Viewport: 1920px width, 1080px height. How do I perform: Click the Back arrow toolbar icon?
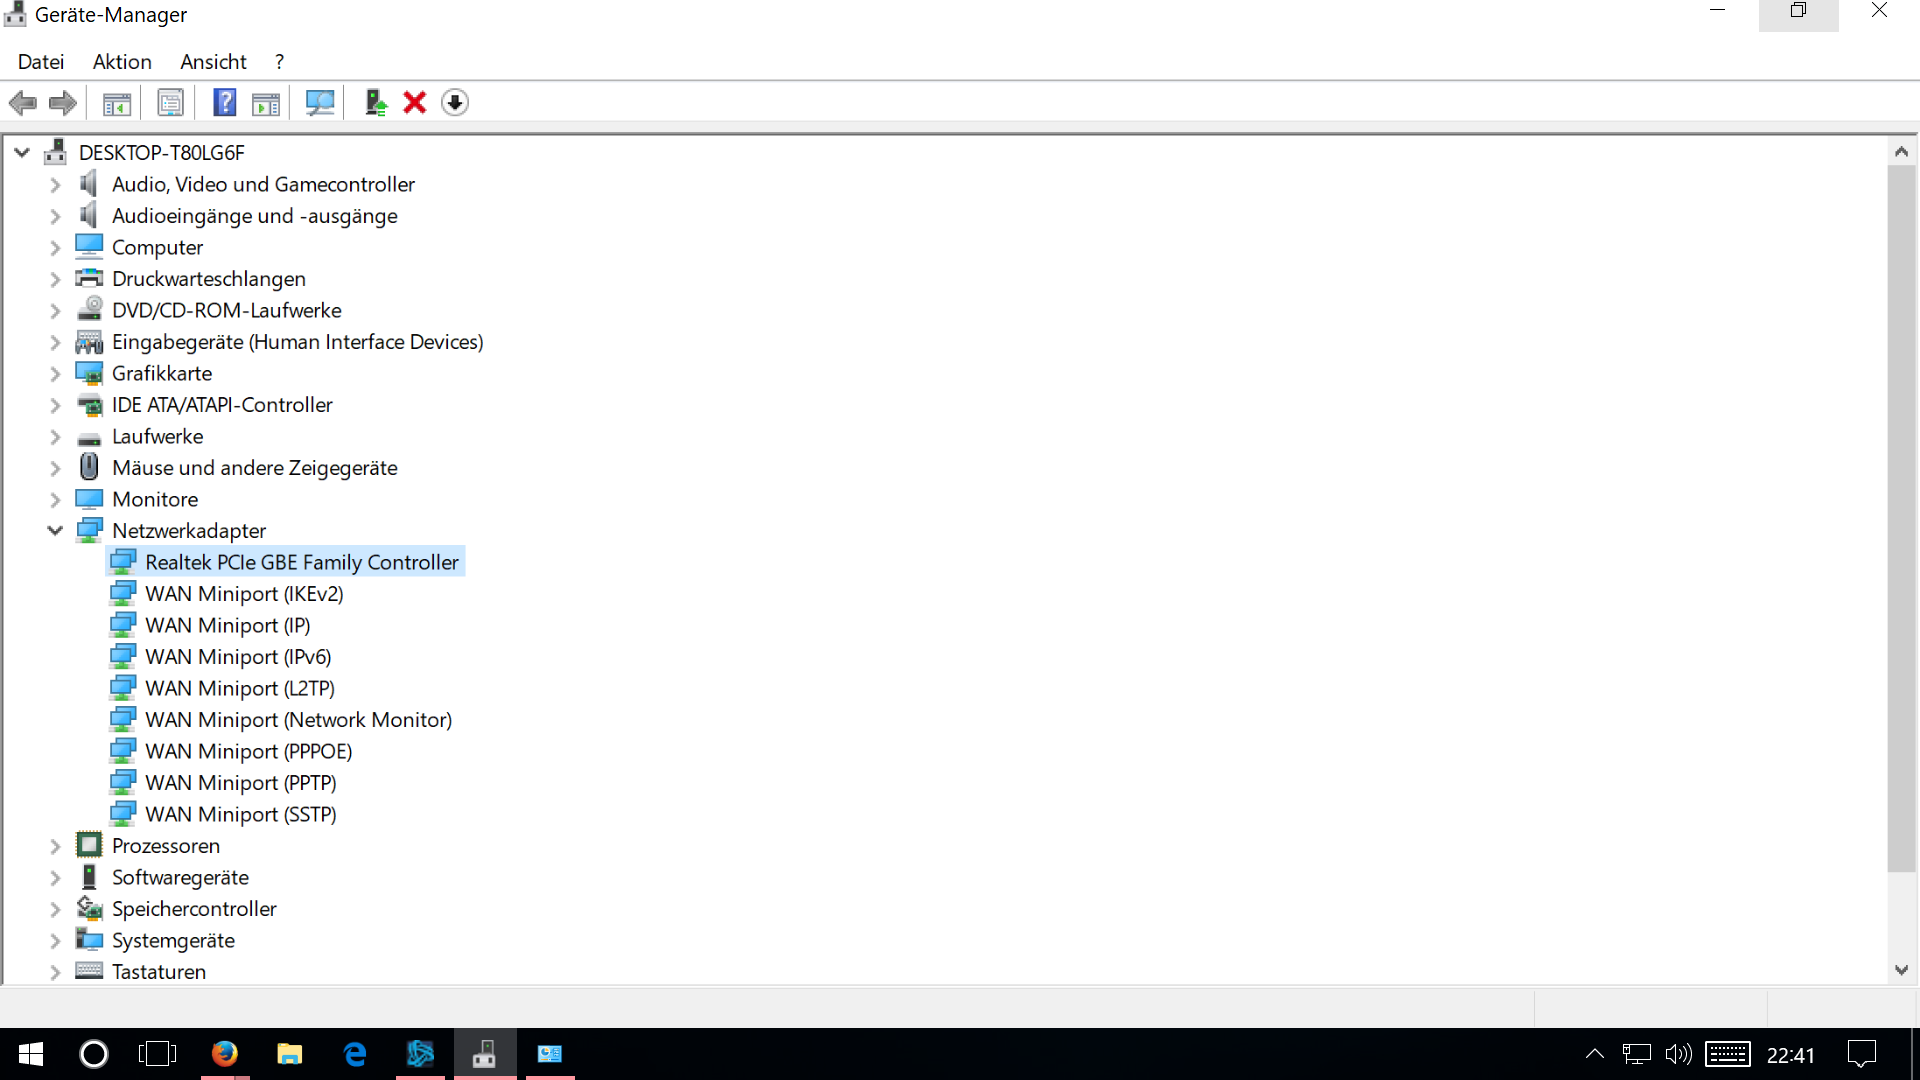coord(22,103)
